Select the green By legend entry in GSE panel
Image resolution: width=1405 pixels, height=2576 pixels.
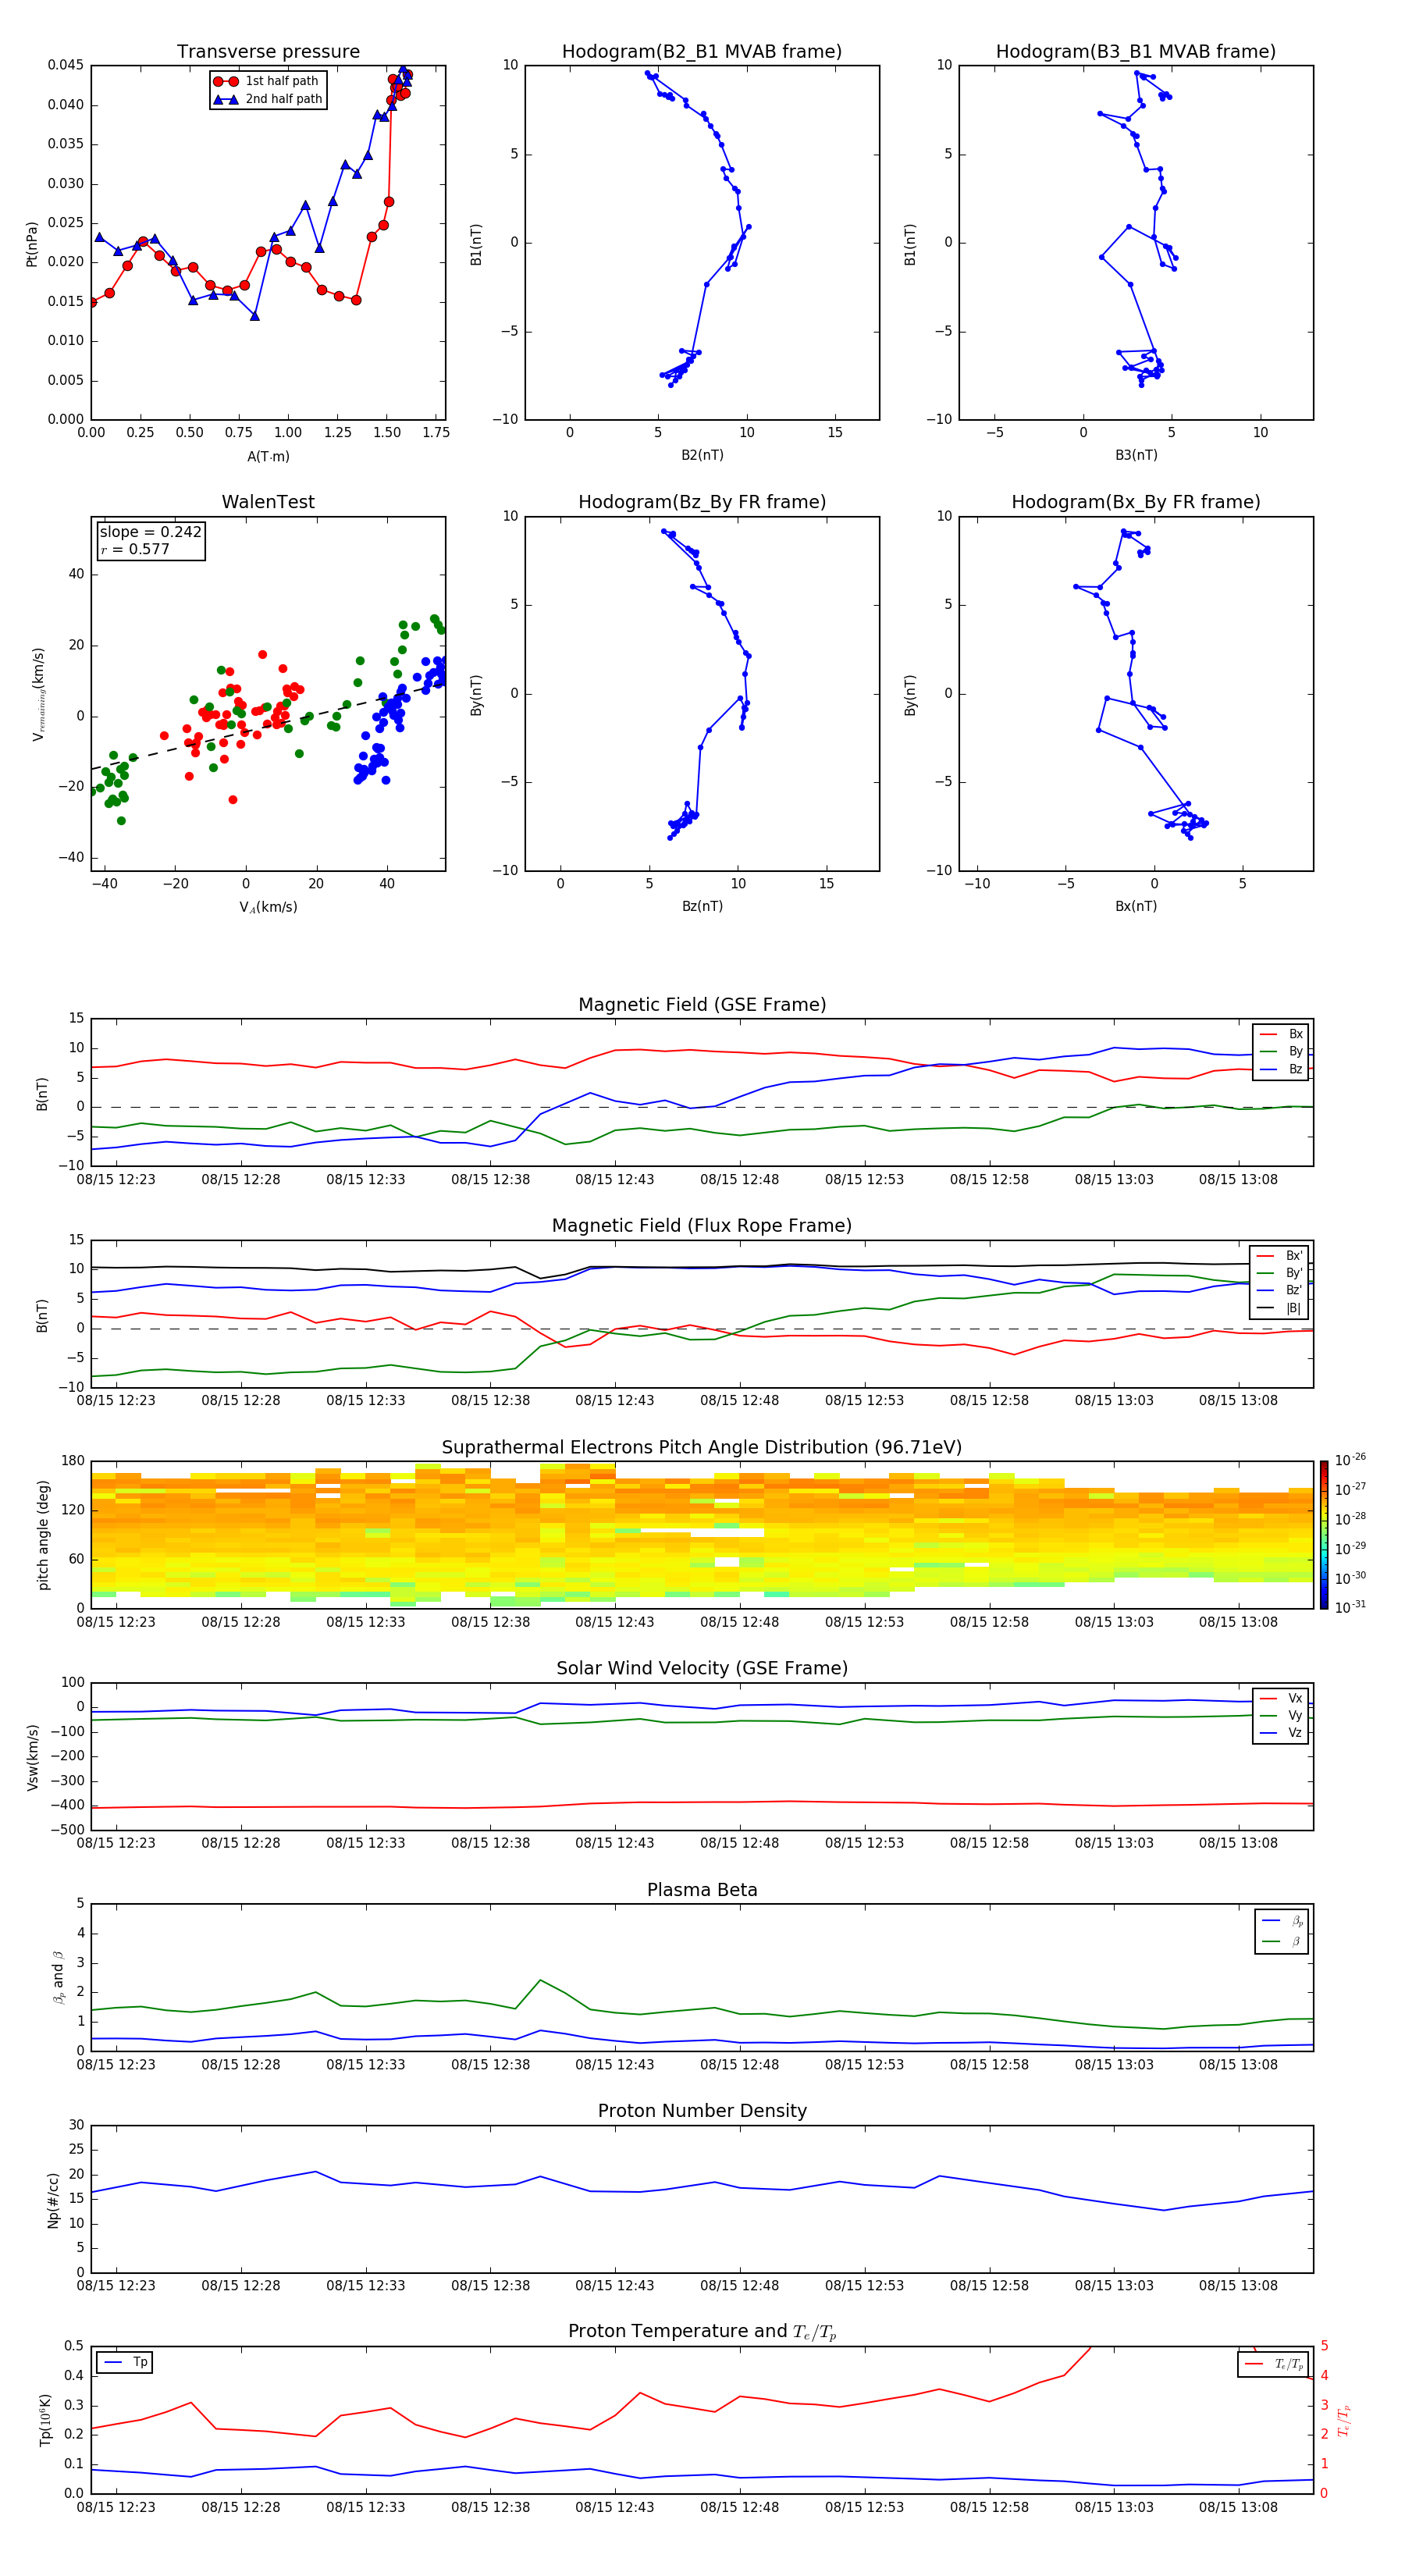[1281, 1051]
